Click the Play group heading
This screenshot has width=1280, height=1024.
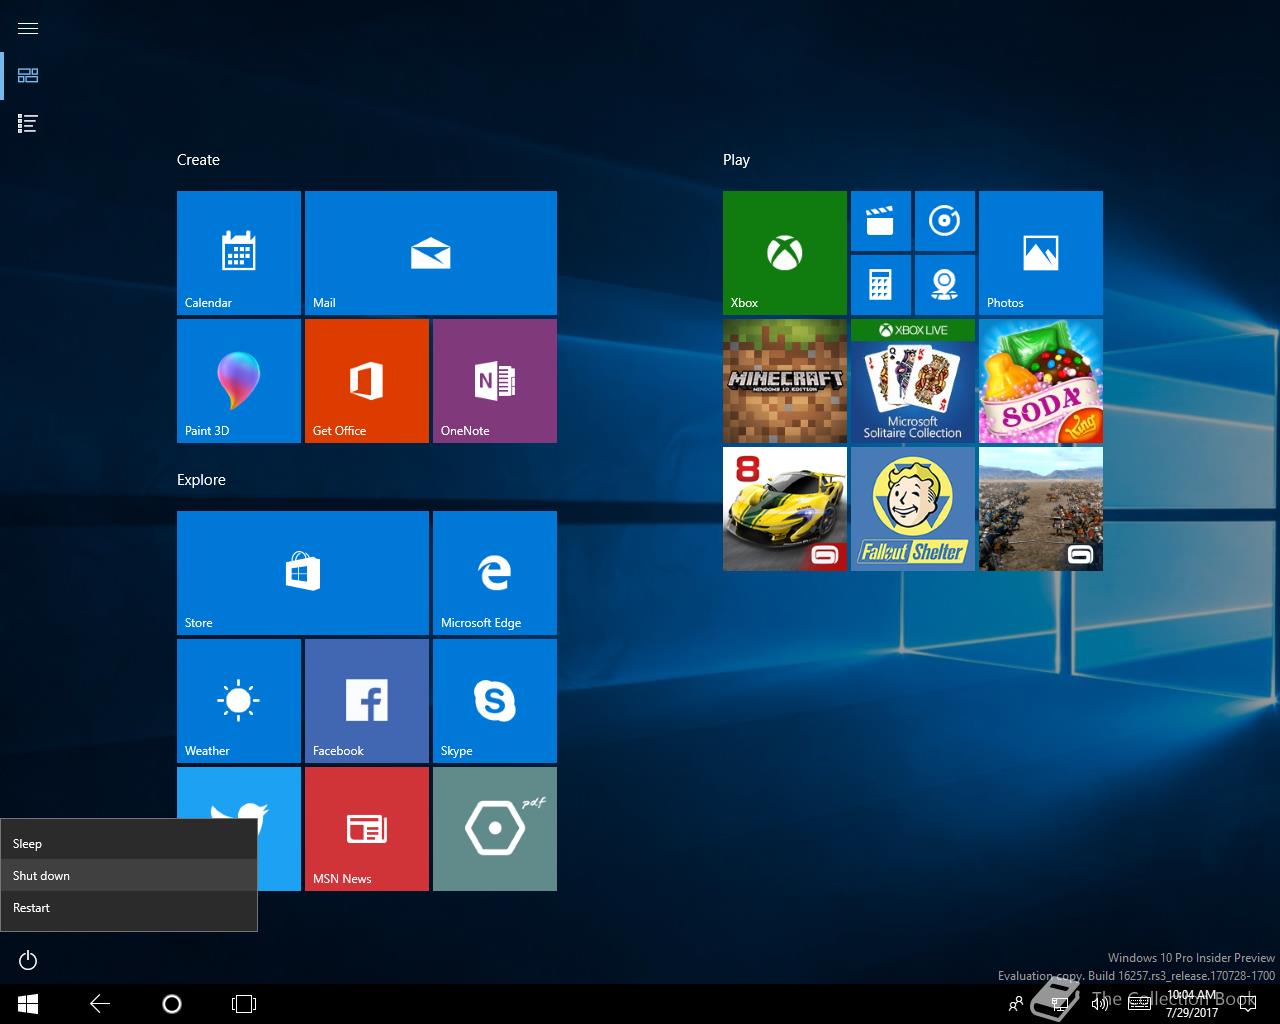click(x=736, y=160)
